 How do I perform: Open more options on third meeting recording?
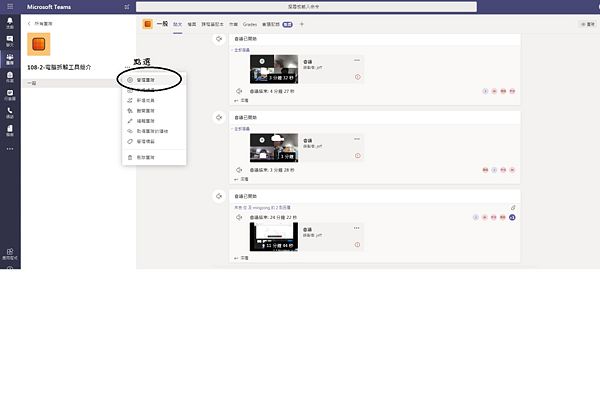pyautogui.click(x=357, y=228)
